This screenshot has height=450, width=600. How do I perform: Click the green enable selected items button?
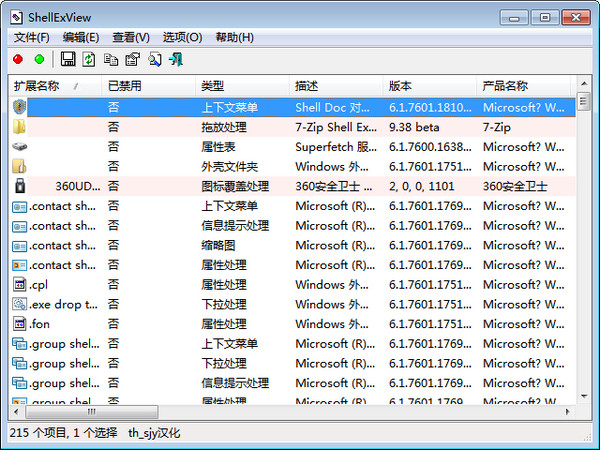point(39,59)
